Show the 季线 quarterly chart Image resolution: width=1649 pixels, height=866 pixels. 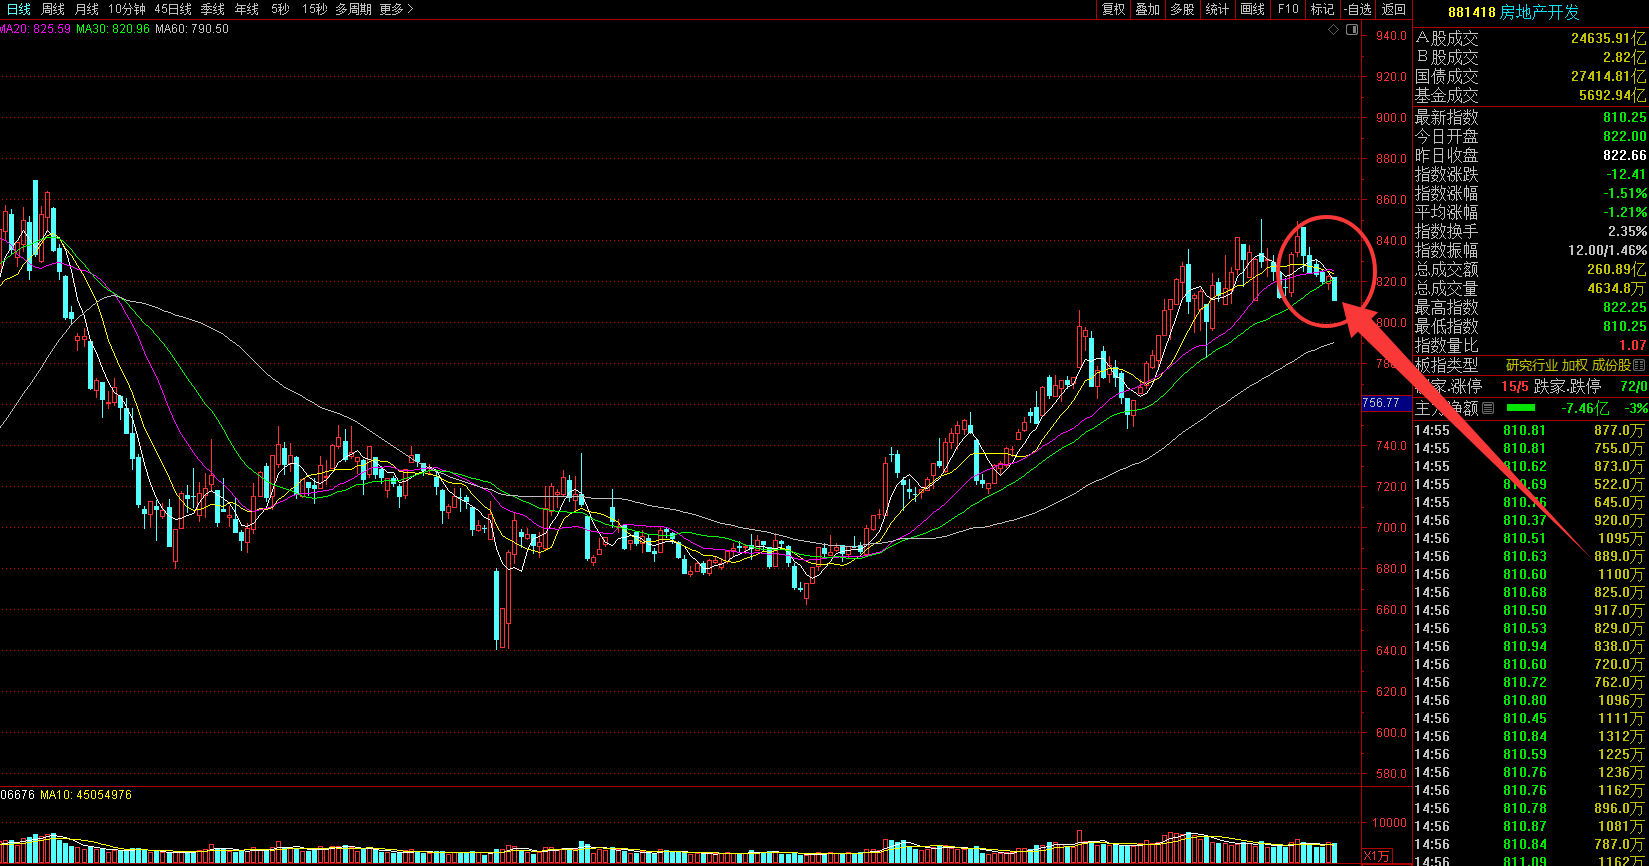pyautogui.click(x=213, y=9)
